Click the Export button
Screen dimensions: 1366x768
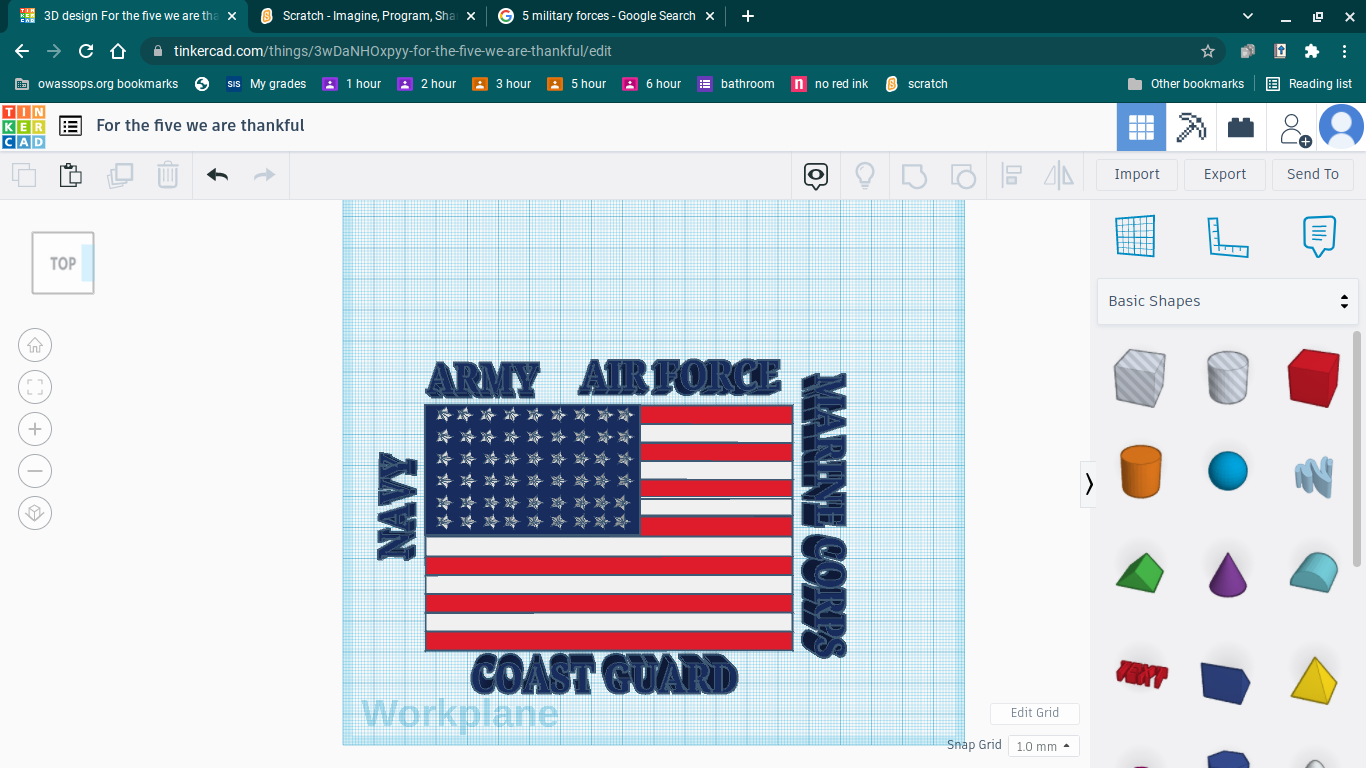[1225, 174]
